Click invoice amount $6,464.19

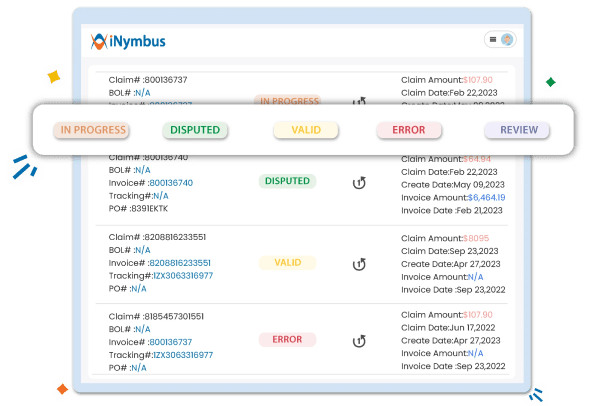pyautogui.click(x=486, y=197)
